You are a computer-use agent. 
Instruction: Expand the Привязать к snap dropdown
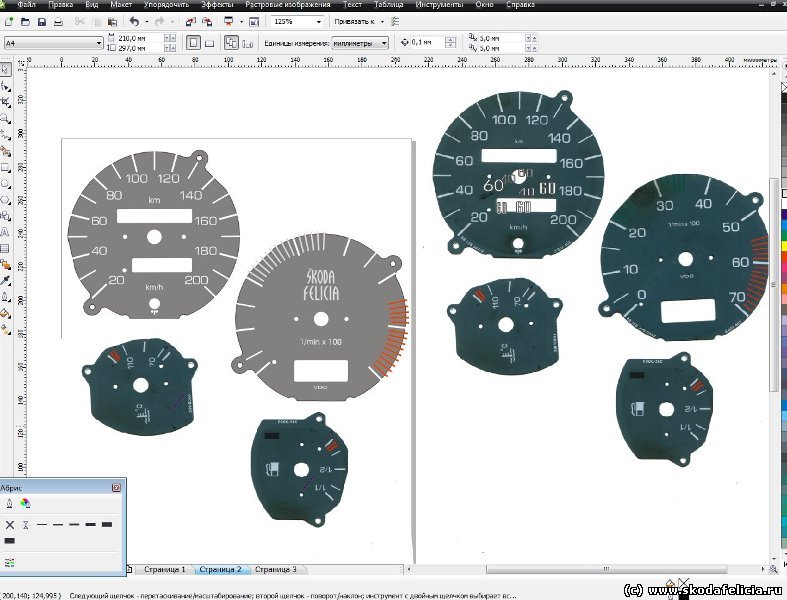tap(382, 22)
